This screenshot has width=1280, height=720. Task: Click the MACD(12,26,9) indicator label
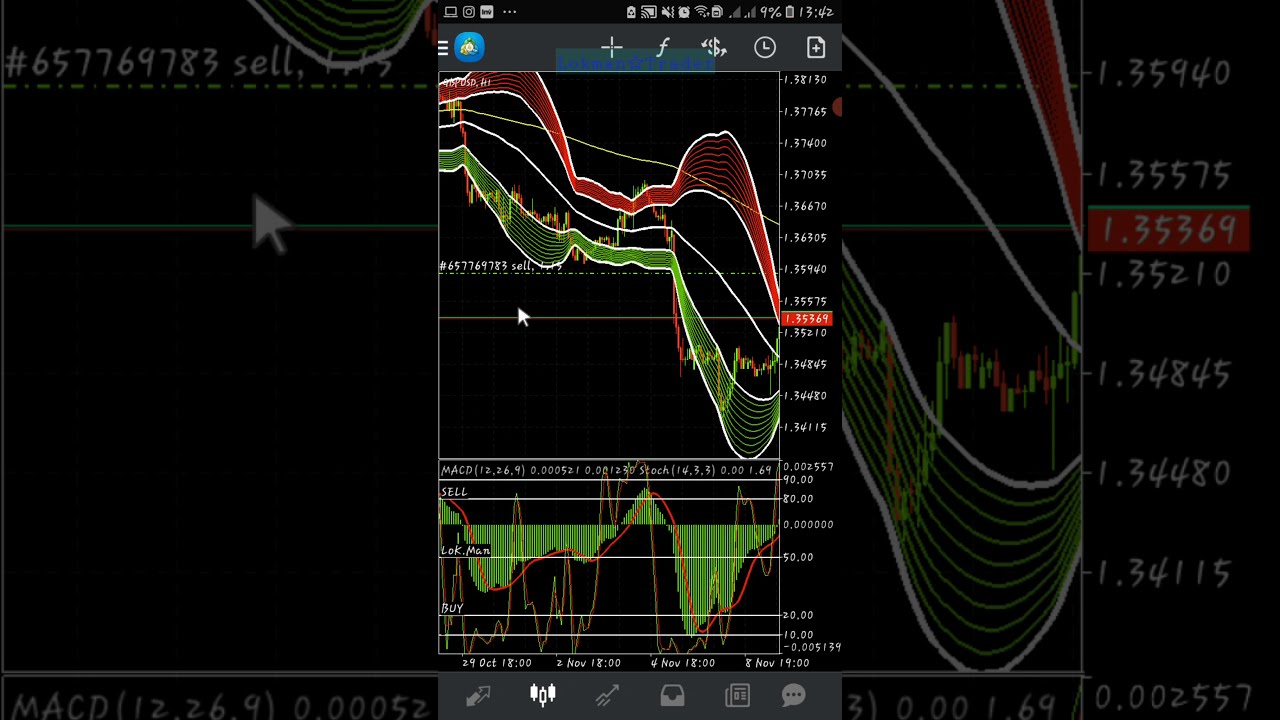(483, 470)
